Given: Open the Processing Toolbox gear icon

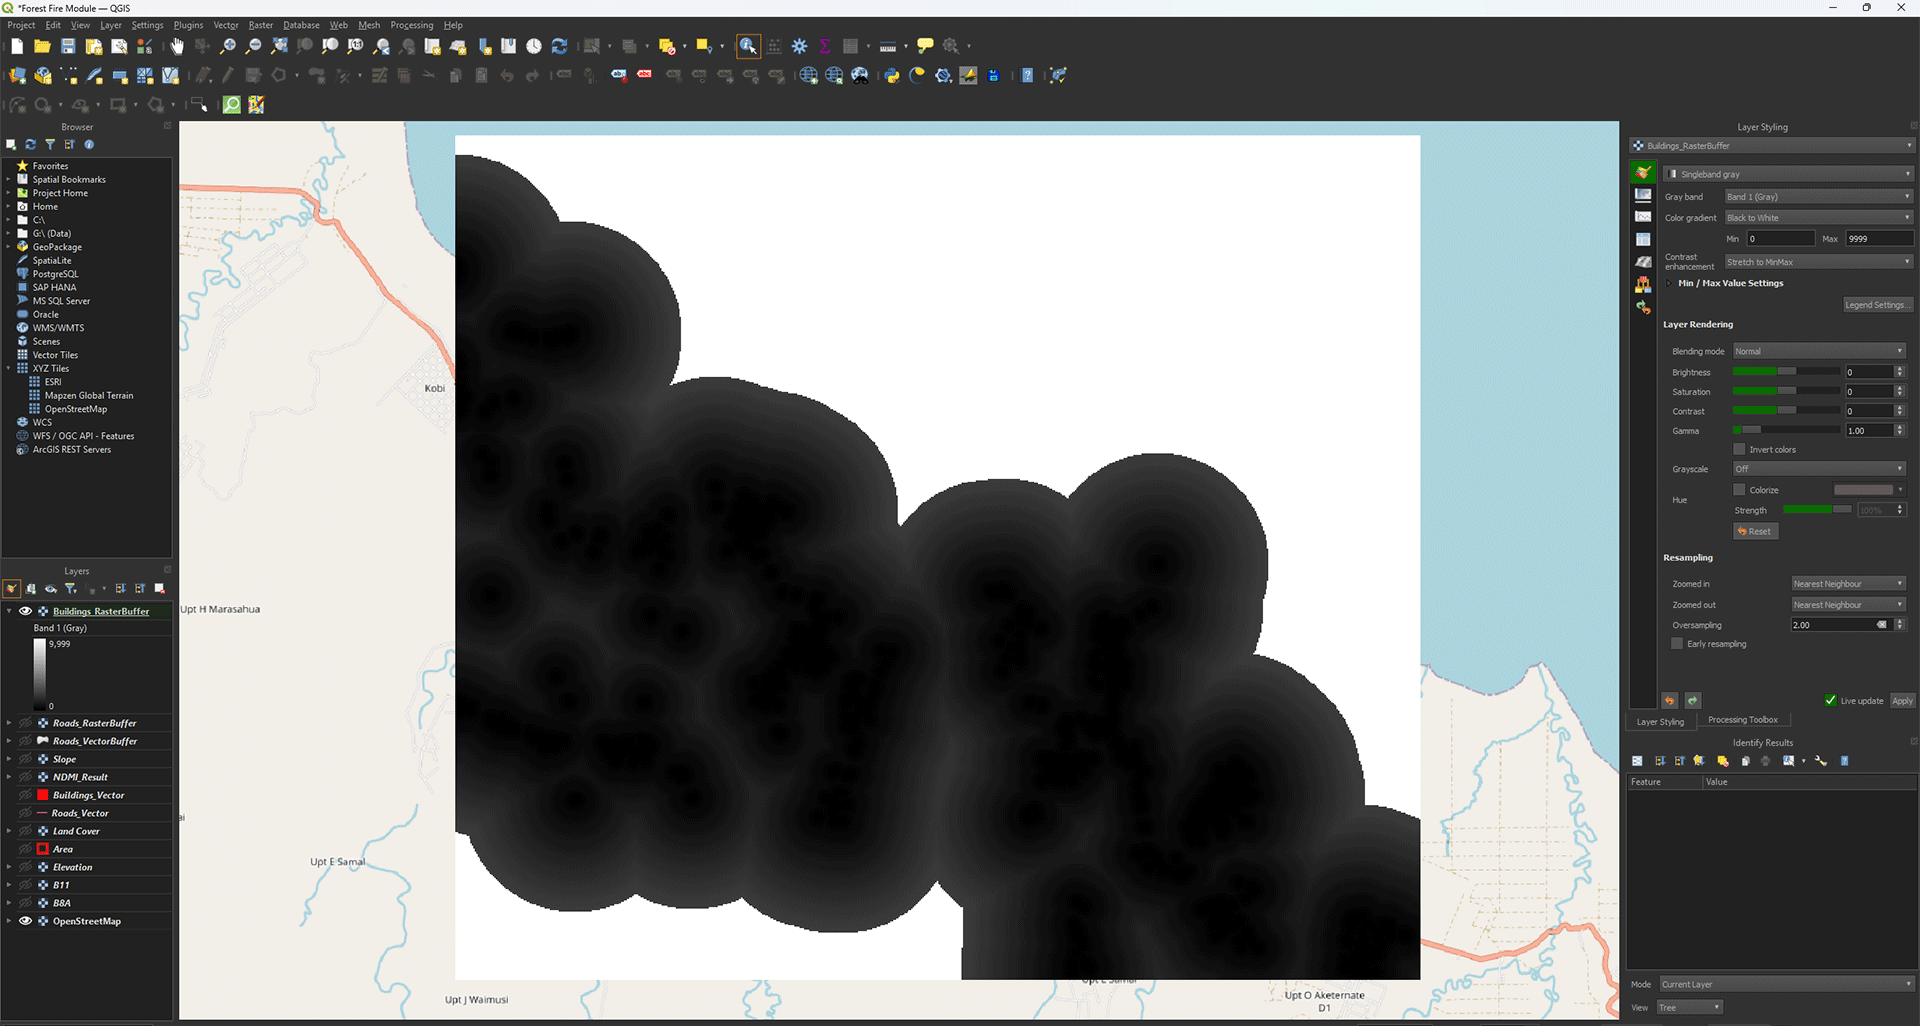Looking at the screenshot, I should point(800,46).
